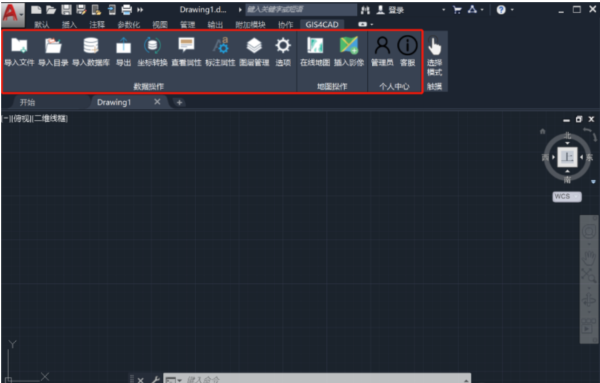Click the 上 top face of ViewCube
This screenshot has width=600, height=383.
(567, 157)
